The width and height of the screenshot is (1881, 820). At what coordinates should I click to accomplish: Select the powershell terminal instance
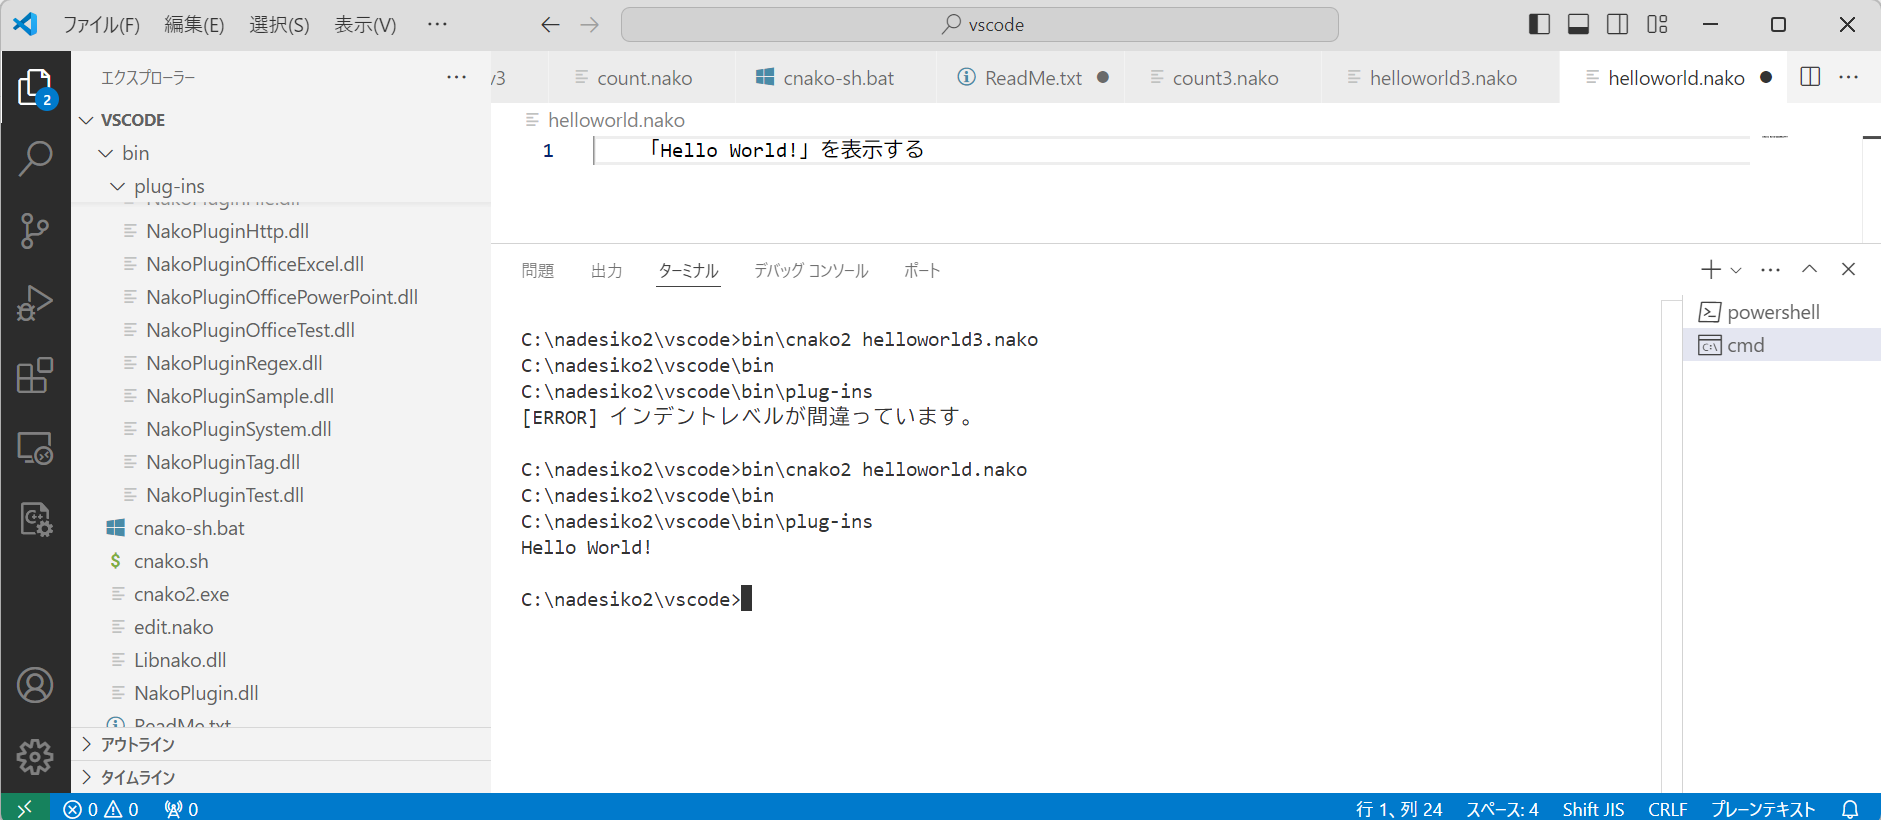[1781, 312]
